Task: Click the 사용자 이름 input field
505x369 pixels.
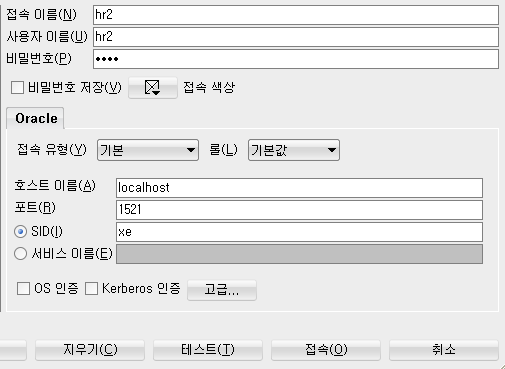Action: 296,37
